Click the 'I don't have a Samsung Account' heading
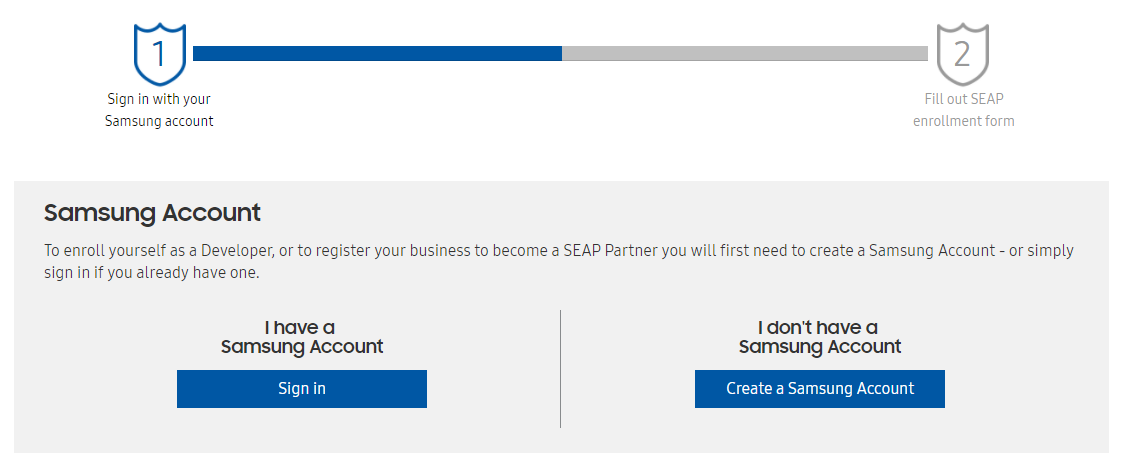This screenshot has height=464, width=1122. pyautogui.click(x=820, y=337)
